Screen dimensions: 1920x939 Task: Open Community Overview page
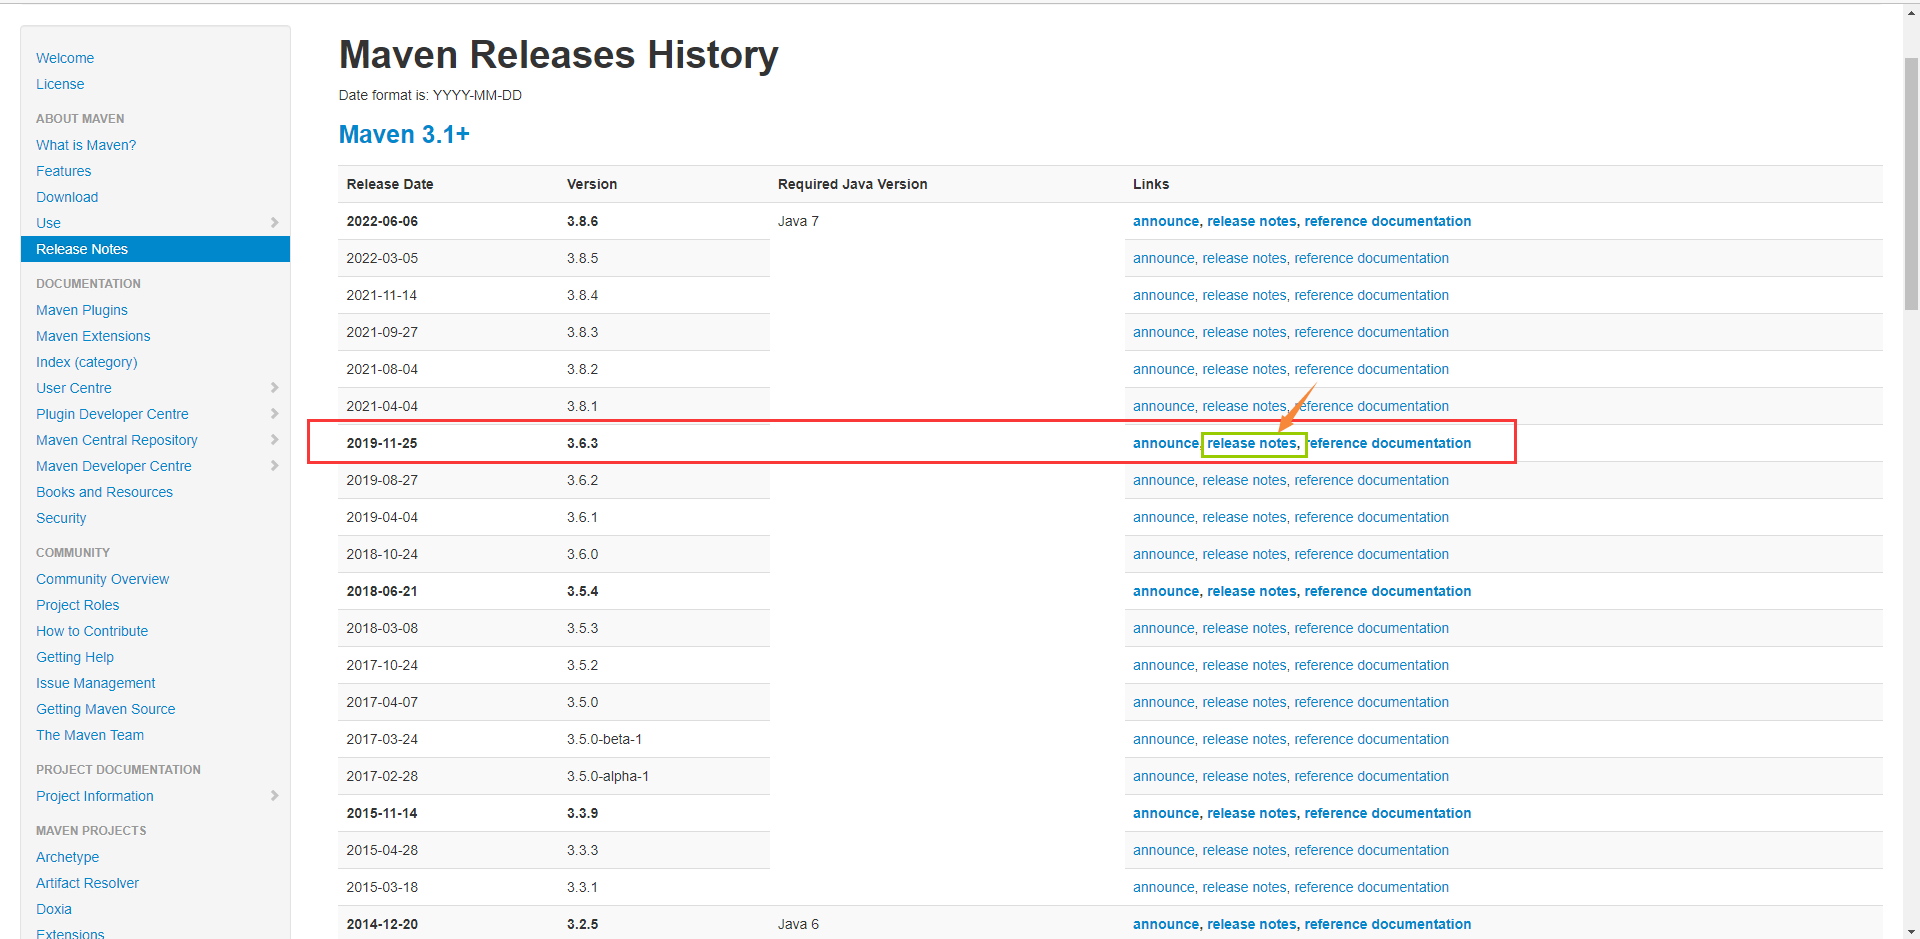click(x=102, y=579)
